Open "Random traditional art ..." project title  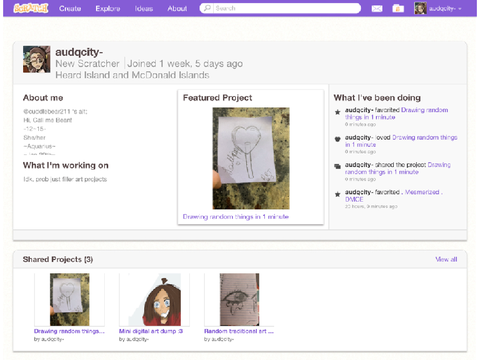[239, 331]
